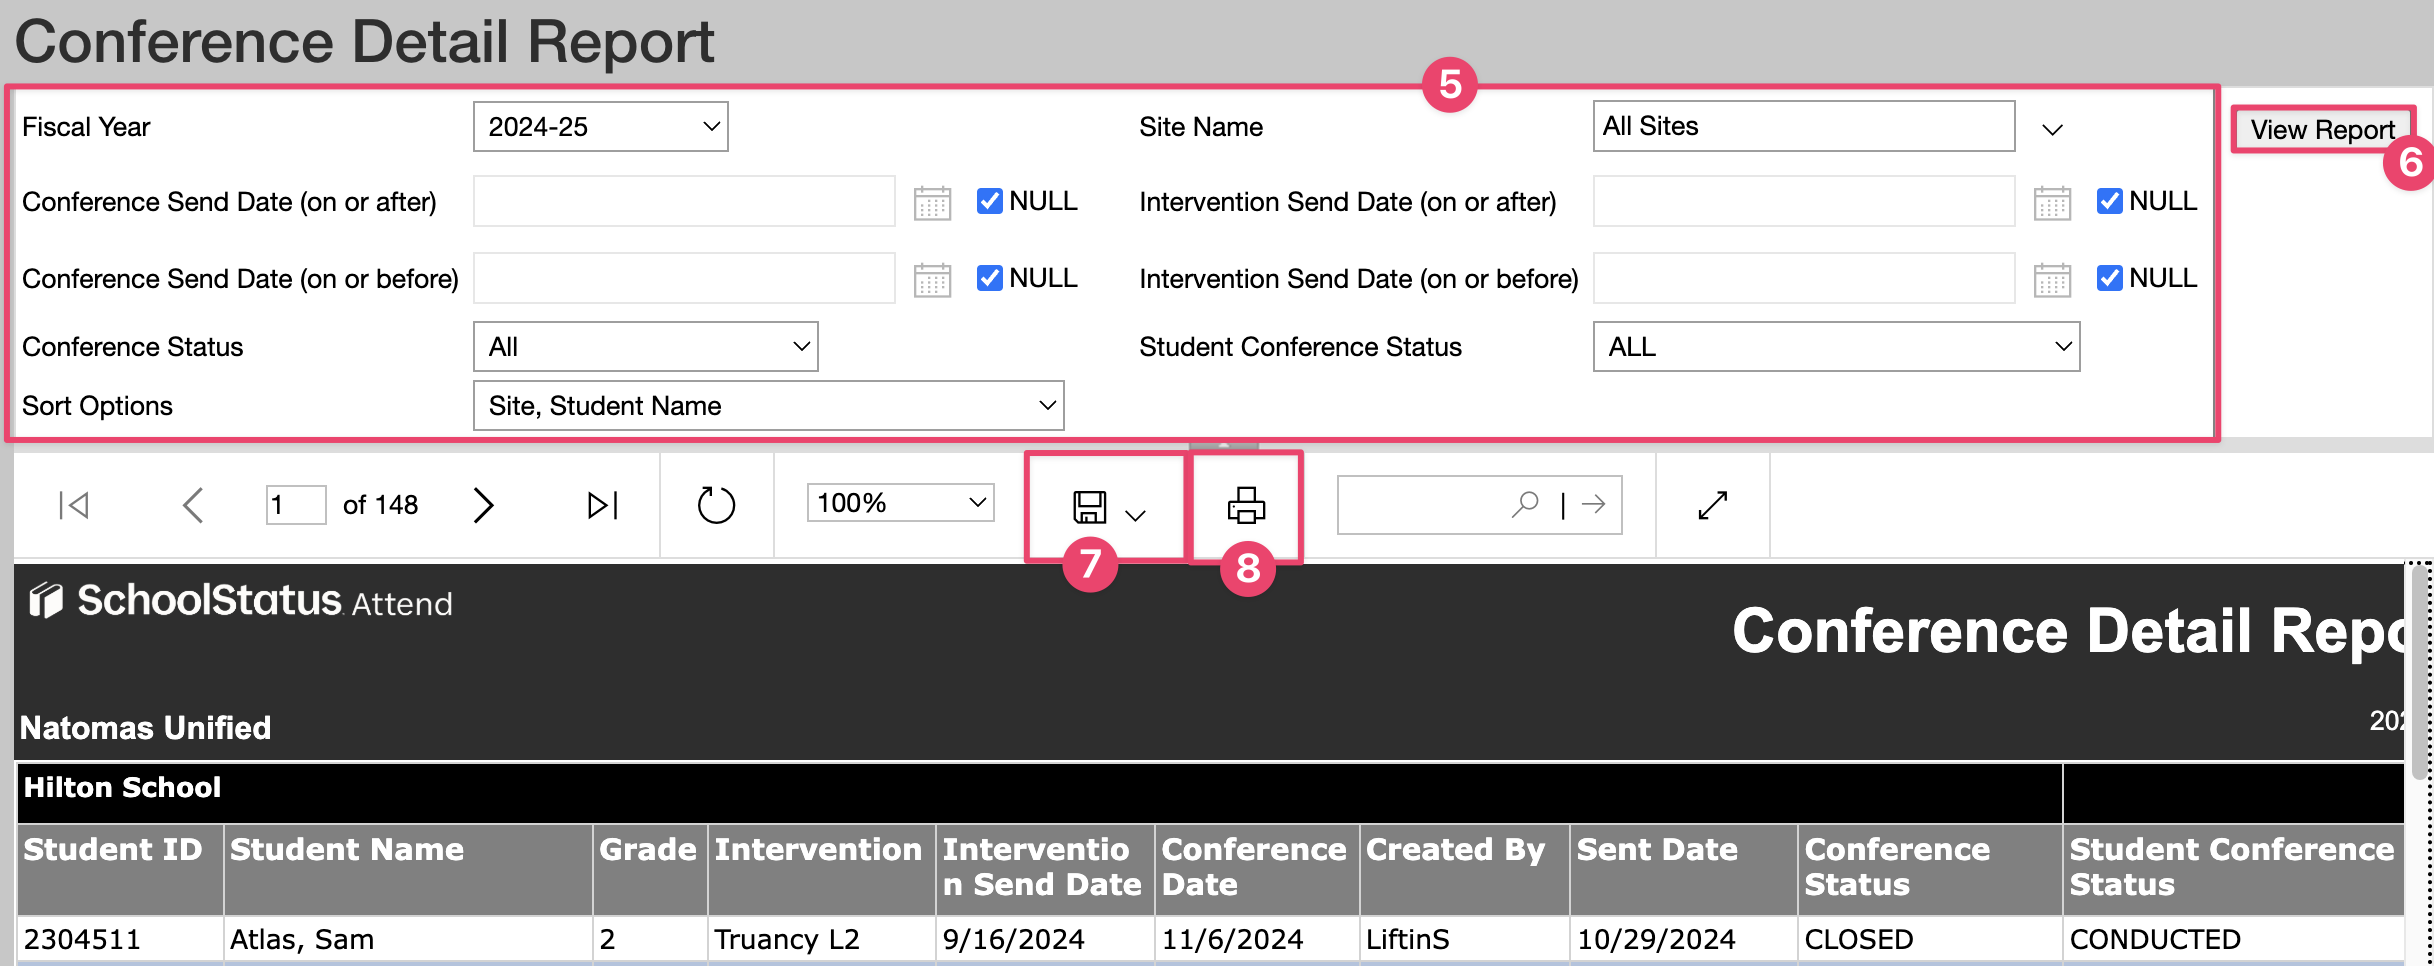This screenshot has height=966, width=2434.
Task: Click the Intervention Send Date on or before field
Action: 1804,278
